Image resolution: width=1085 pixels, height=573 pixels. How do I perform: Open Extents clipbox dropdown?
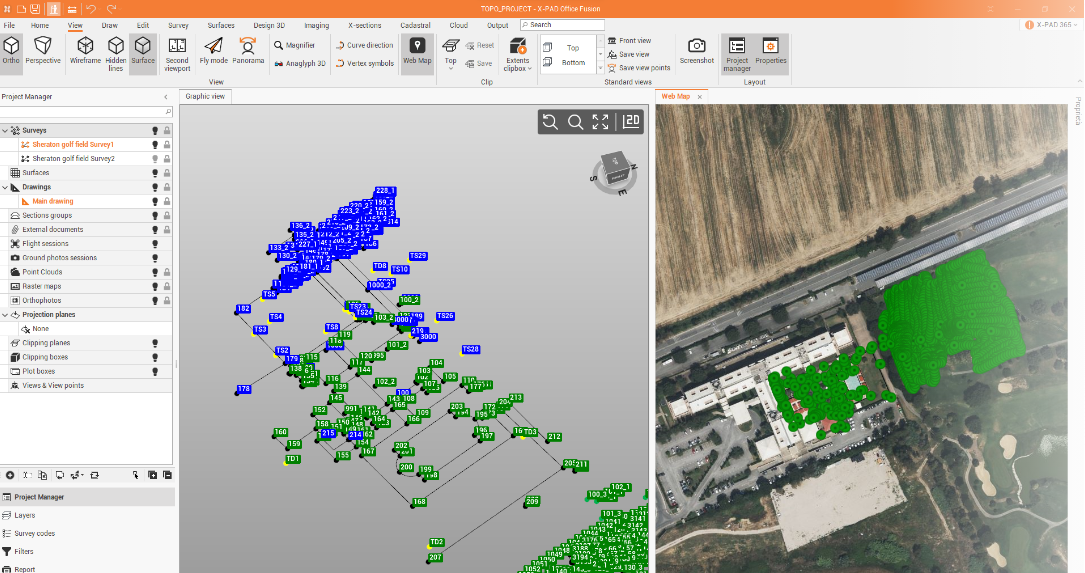(x=518, y=55)
